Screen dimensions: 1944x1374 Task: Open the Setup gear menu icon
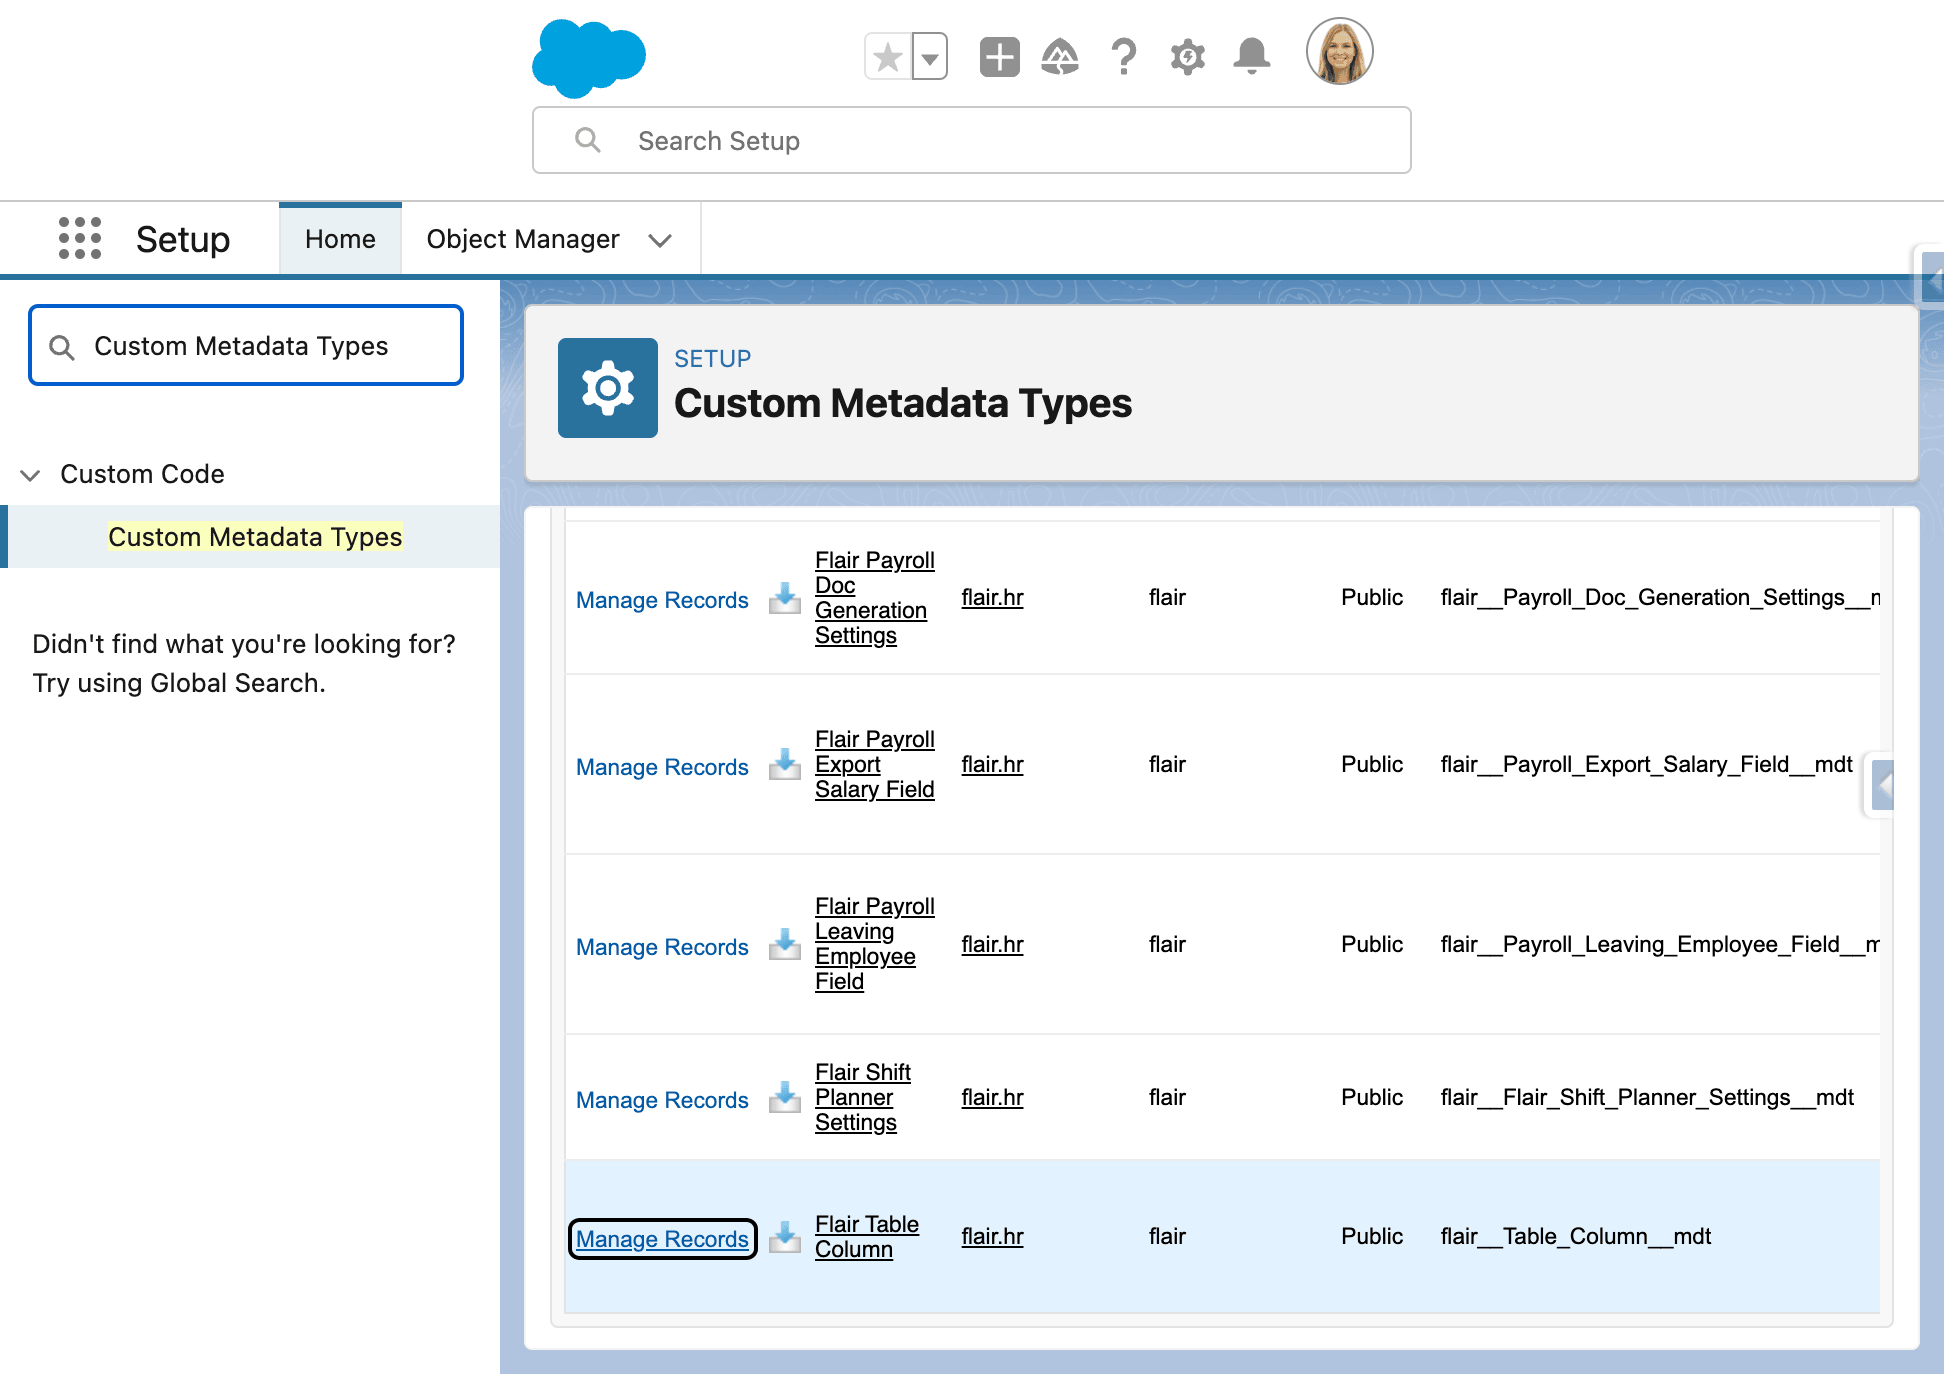(1188, 57)
